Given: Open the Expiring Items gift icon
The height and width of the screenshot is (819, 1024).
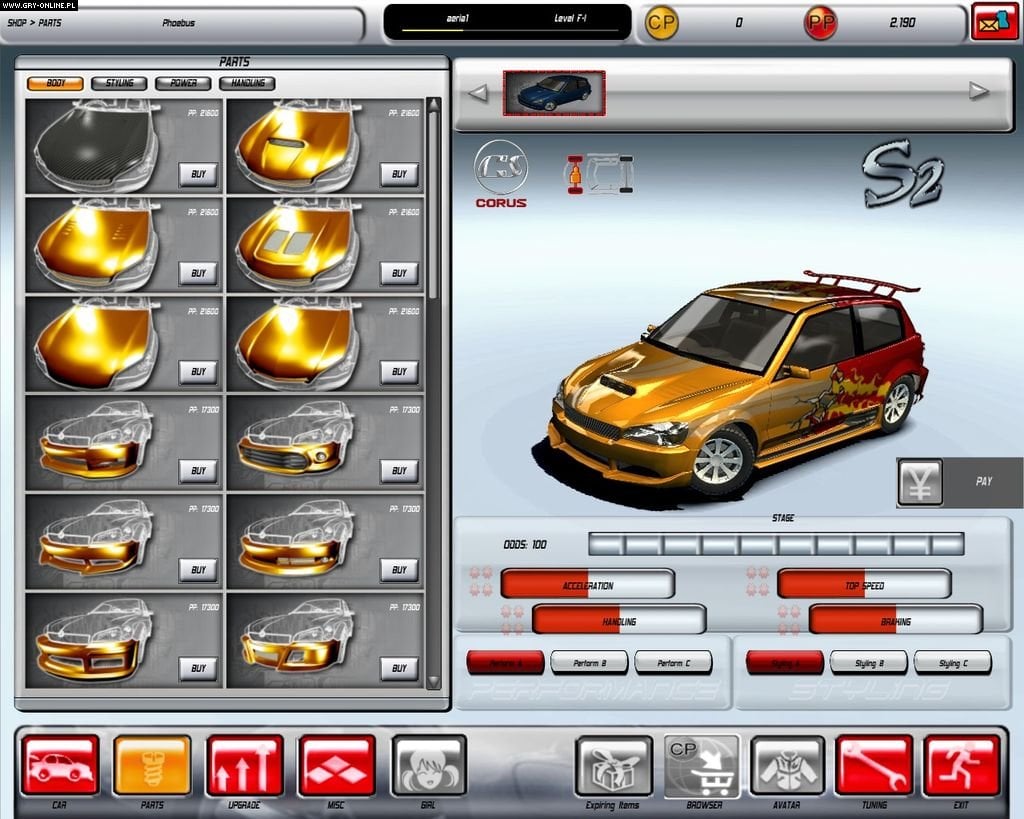Looking at the screenshot, I should [613, 766].
